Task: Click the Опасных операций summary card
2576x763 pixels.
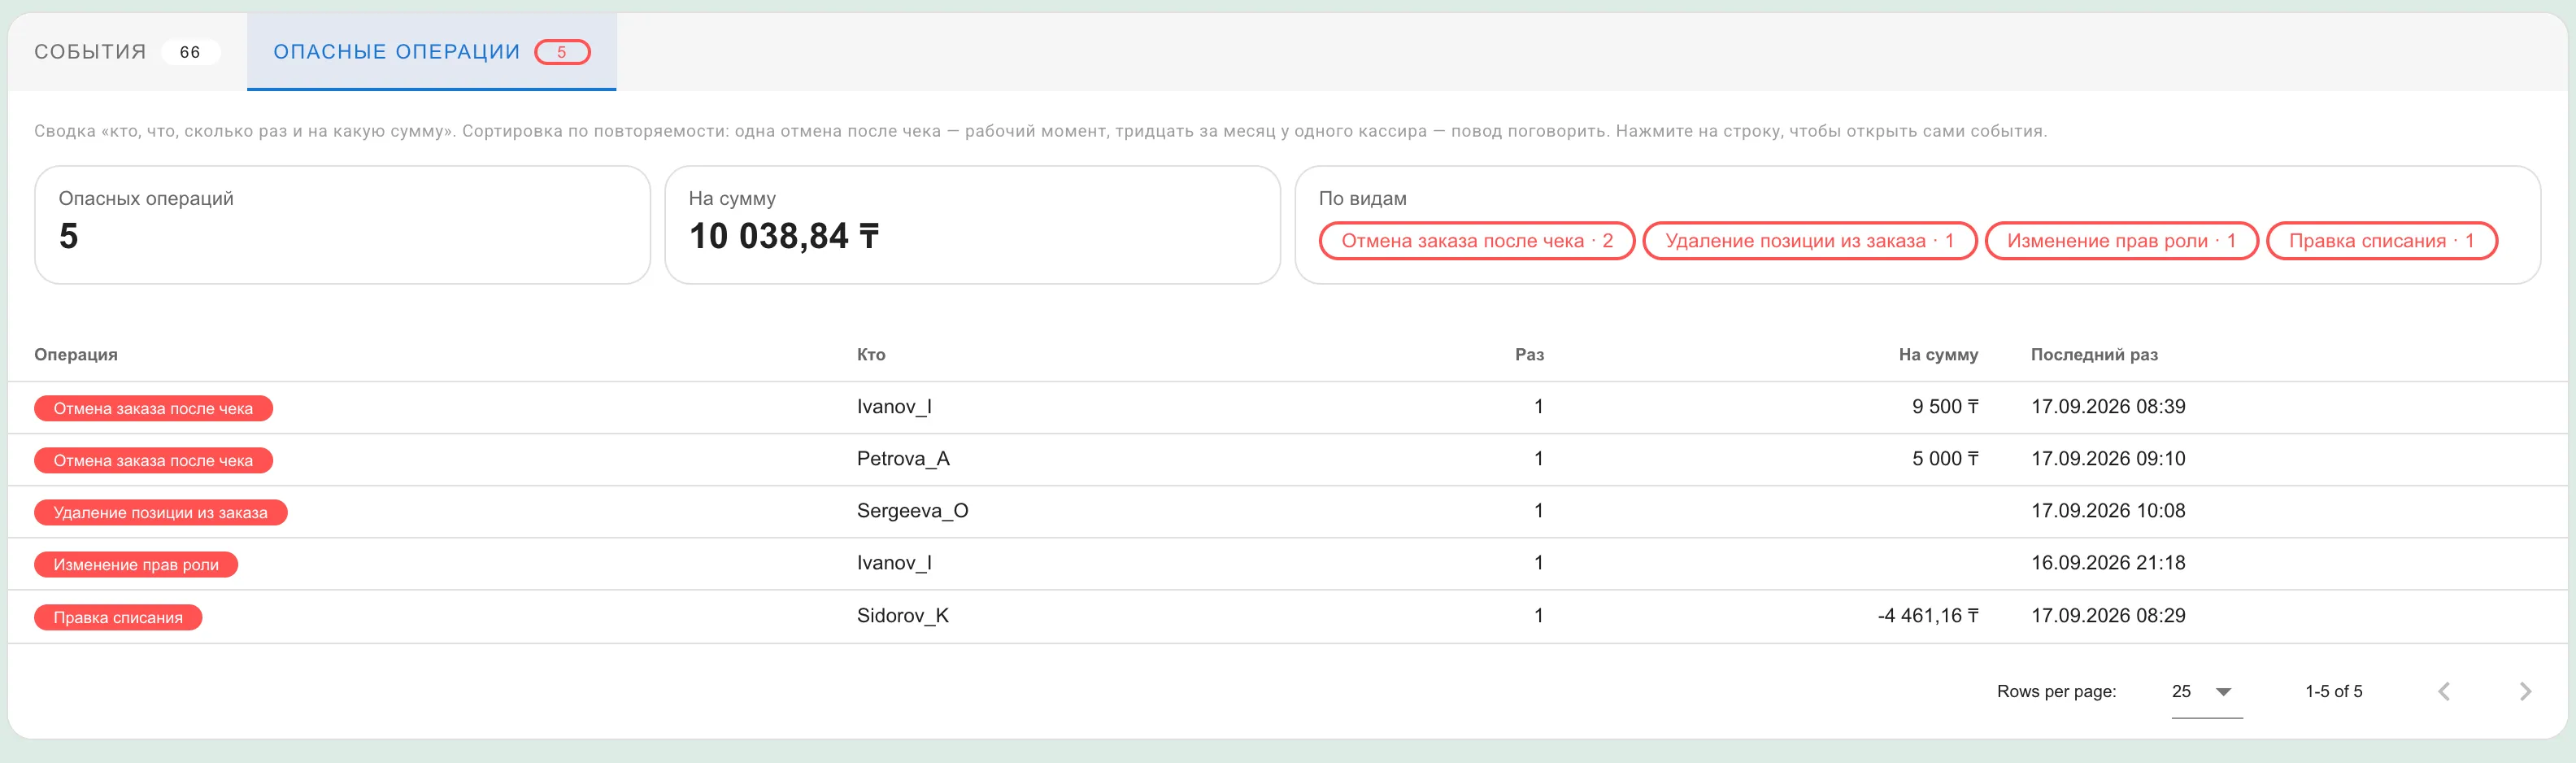Action: click(x=342, y=225)
